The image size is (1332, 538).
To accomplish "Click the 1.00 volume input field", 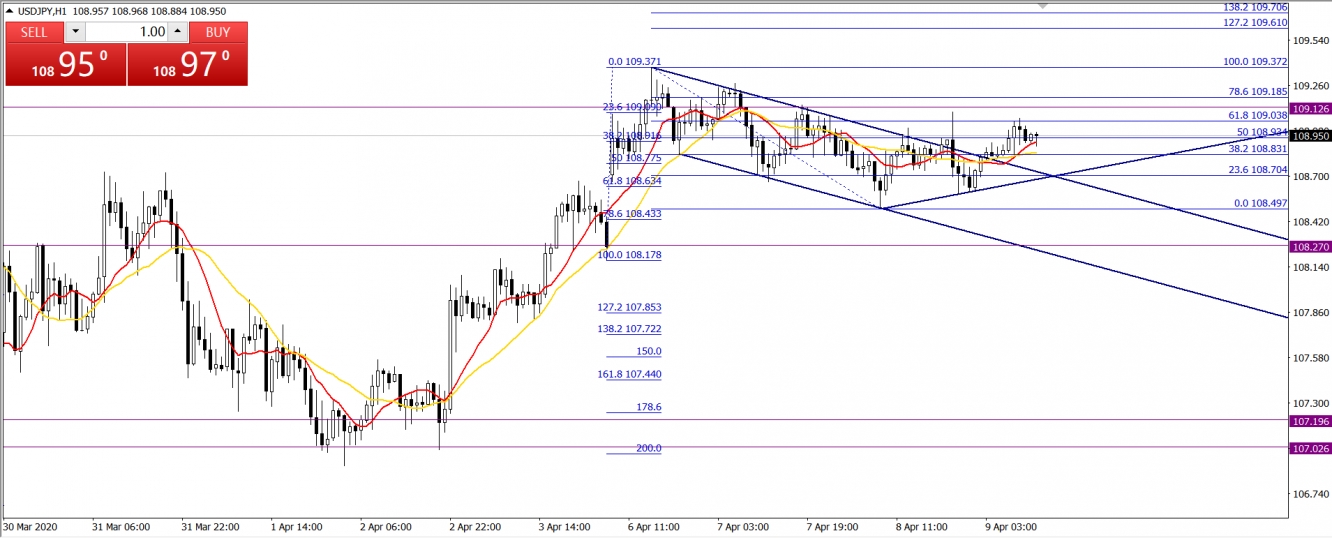I will (126, 32).
